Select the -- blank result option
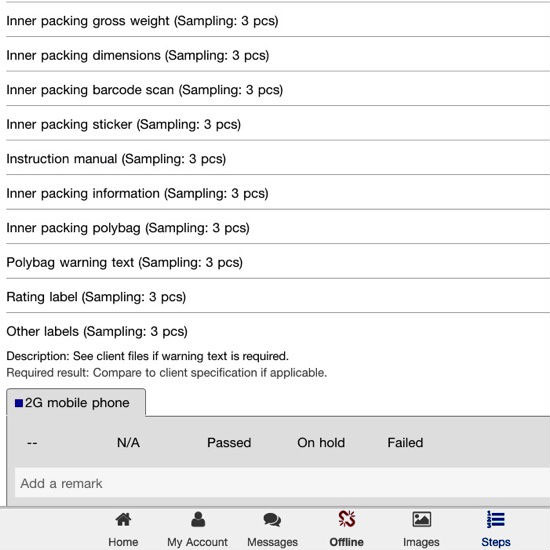 tap(32, 443)
